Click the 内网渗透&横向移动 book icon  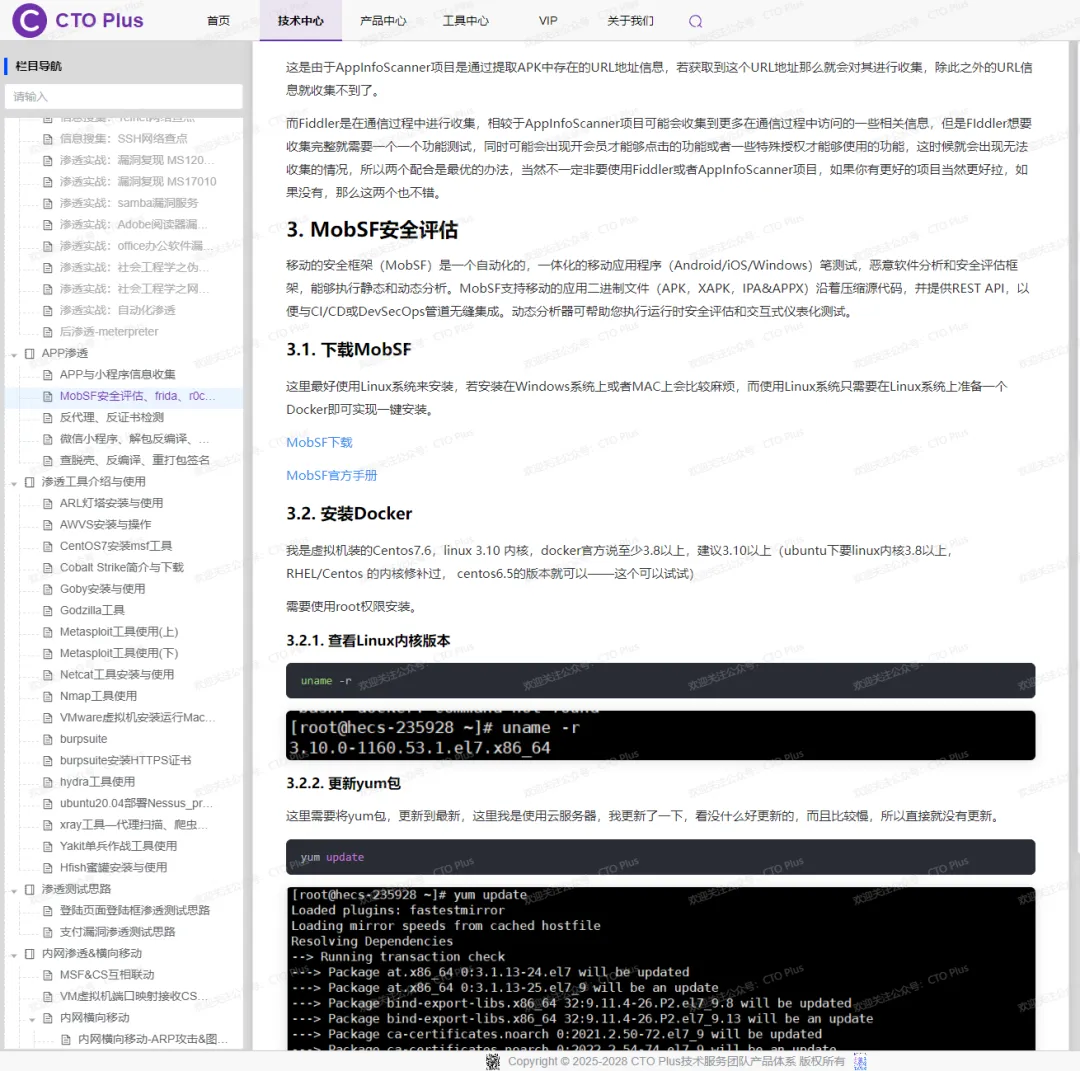[30, 954]
